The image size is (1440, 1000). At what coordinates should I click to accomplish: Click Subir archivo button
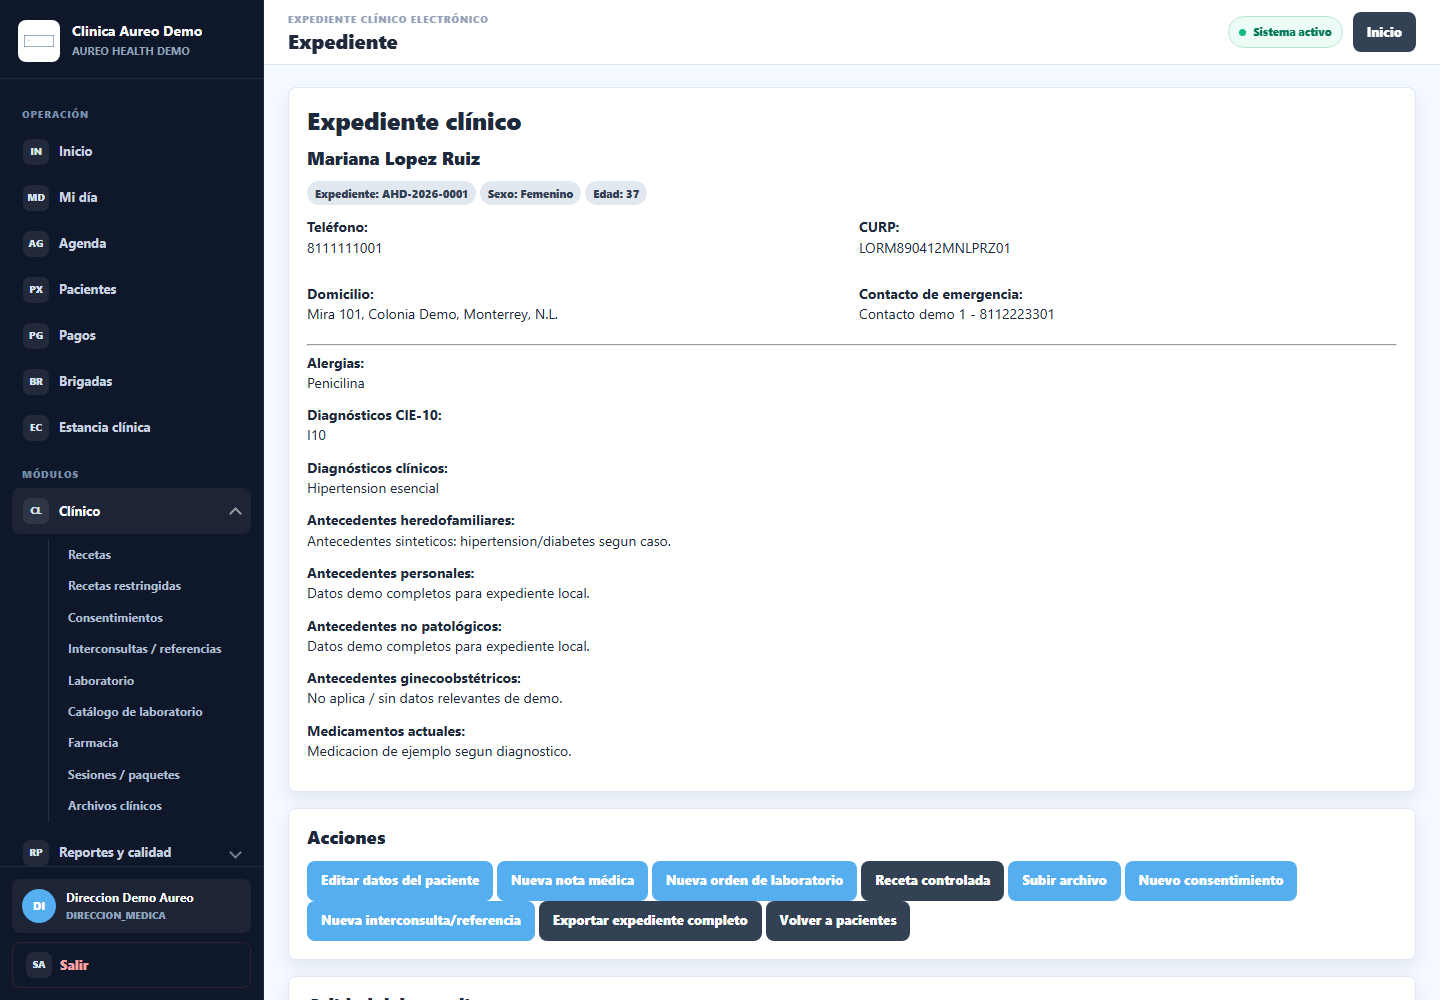1064,881
